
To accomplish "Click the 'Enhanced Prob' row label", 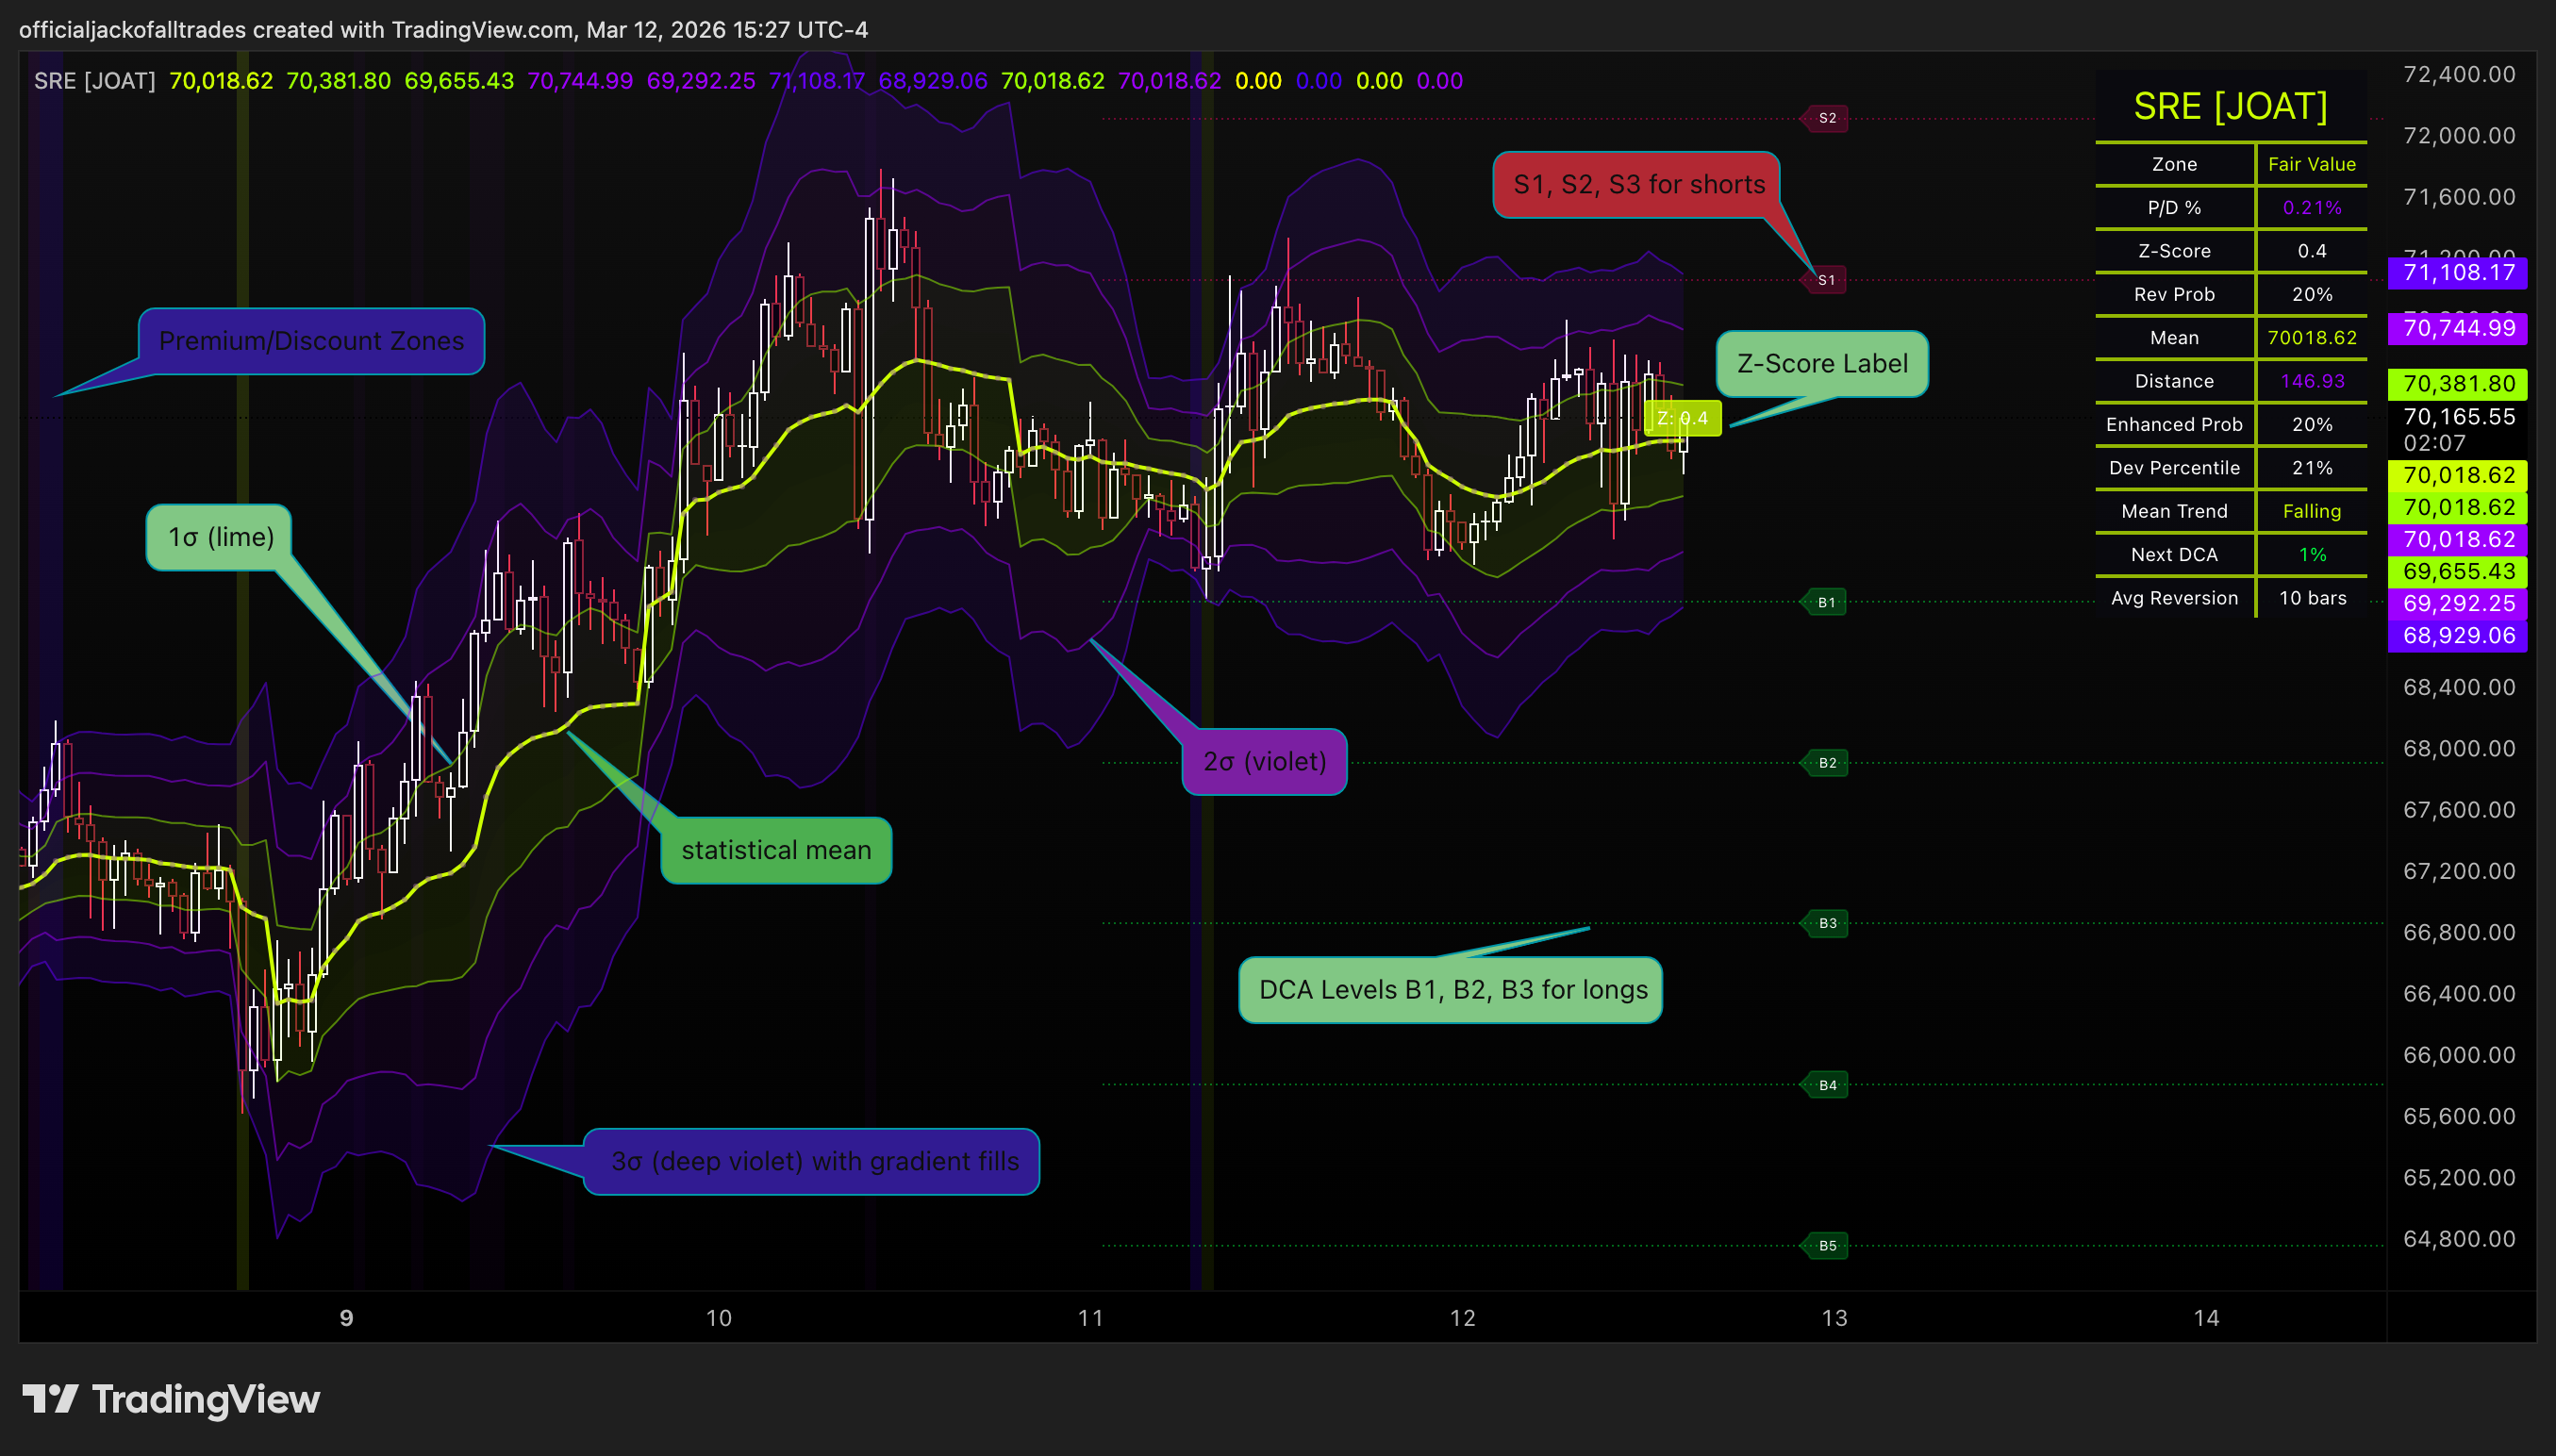I will [2174, 425].
